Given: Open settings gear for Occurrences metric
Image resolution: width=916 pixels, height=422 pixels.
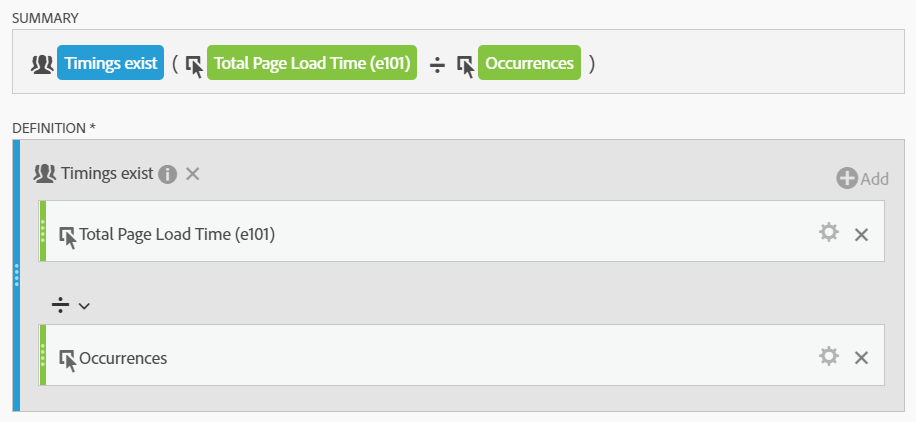Looking at the screenshot, I should pyautogui.click(x=828, y=356).
